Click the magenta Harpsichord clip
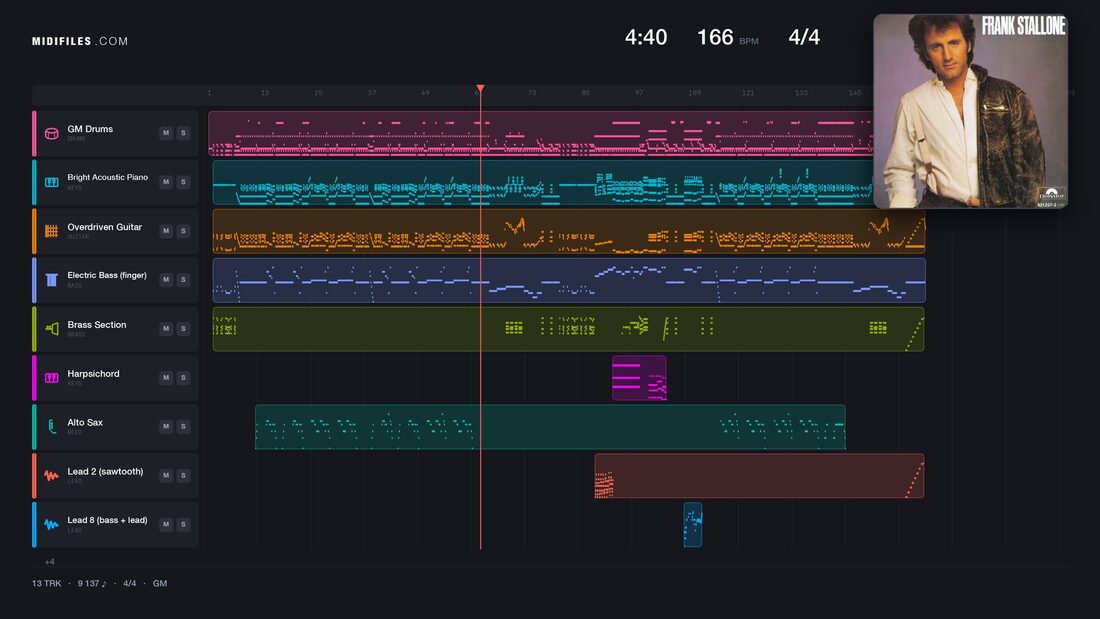 click(639, 378)
